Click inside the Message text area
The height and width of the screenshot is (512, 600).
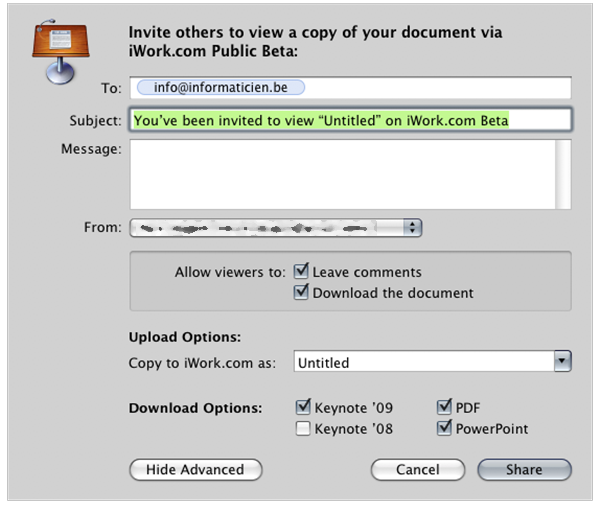click(340, 175)
